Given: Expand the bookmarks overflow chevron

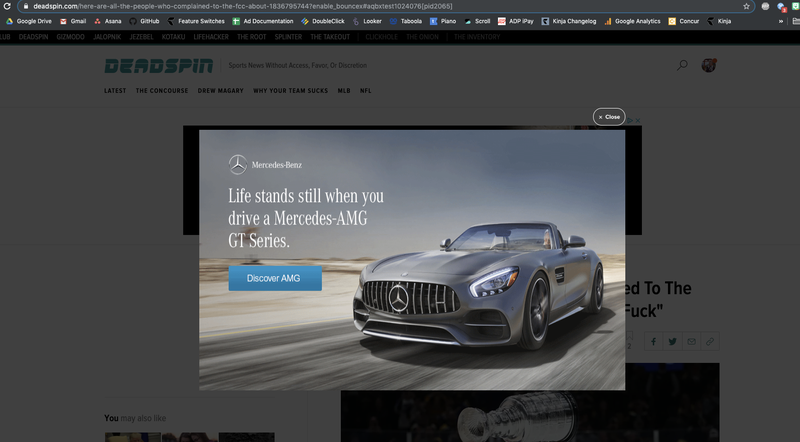Looking at the screenshot, I should pyautogui.click(x=781, y=21).
